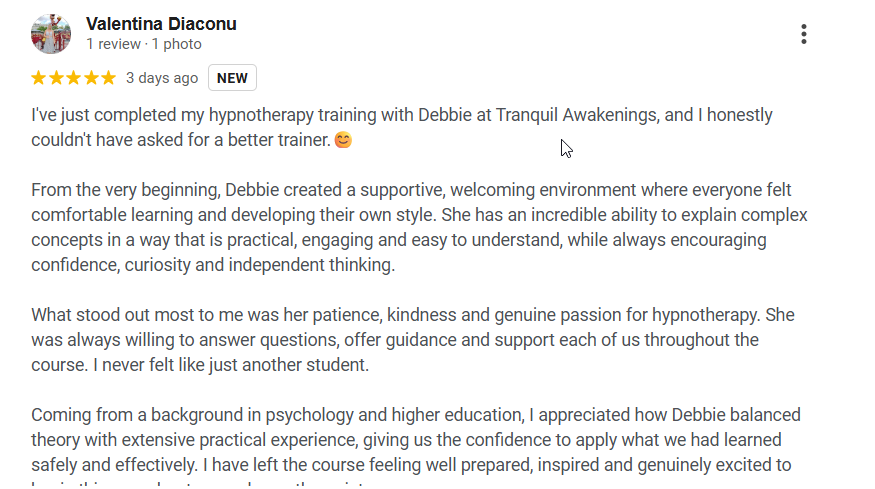Click Valentina Diaconu's round profile picture
This screenshot has height=489, width=875.
(51, 34)
